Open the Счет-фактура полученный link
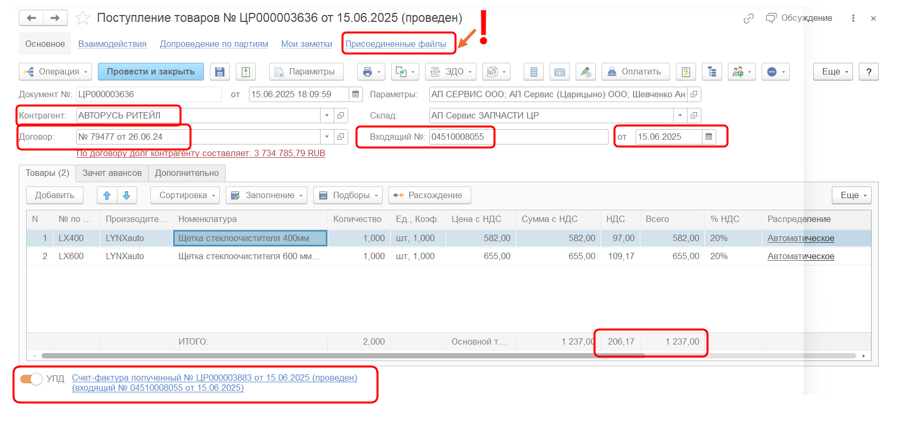Viewport: 911px width, 432px height. pyautogui.click(x=214, y=379)
